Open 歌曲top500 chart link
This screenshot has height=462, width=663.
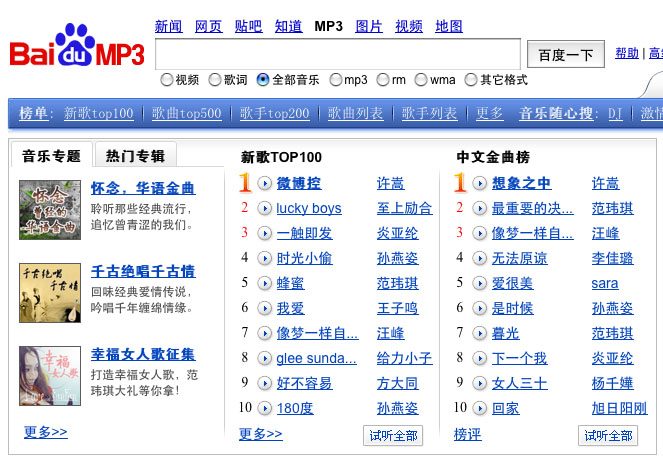point(186,113)
